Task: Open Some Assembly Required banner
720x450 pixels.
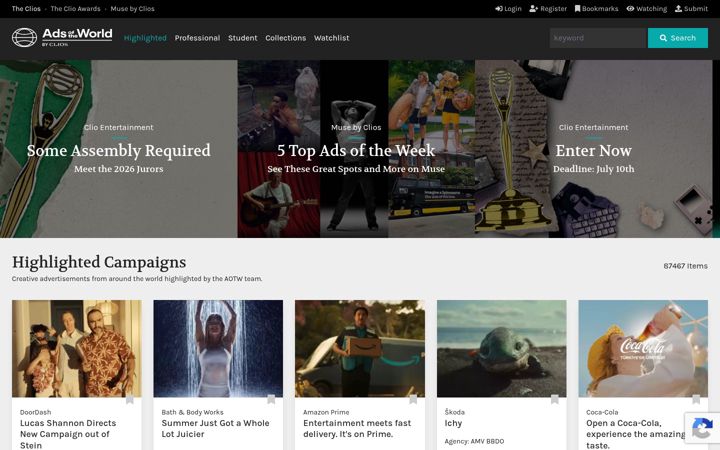Action: 118,149
